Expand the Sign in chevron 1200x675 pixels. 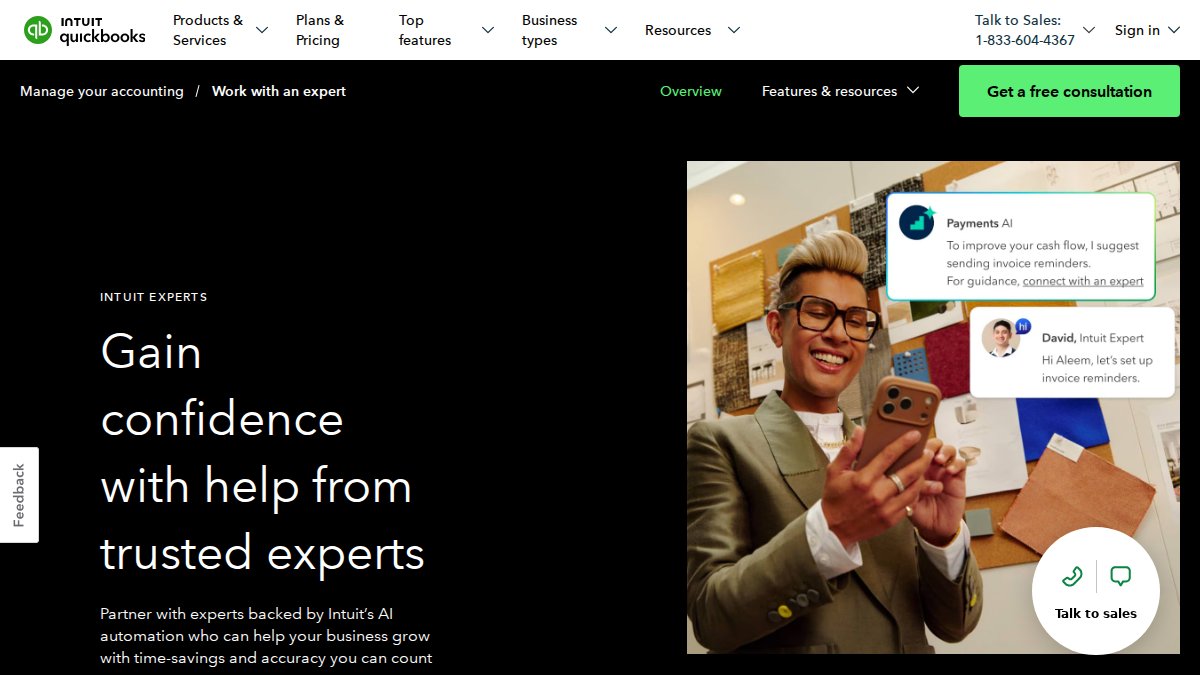pyautogui.click(x=1174, y=30)
